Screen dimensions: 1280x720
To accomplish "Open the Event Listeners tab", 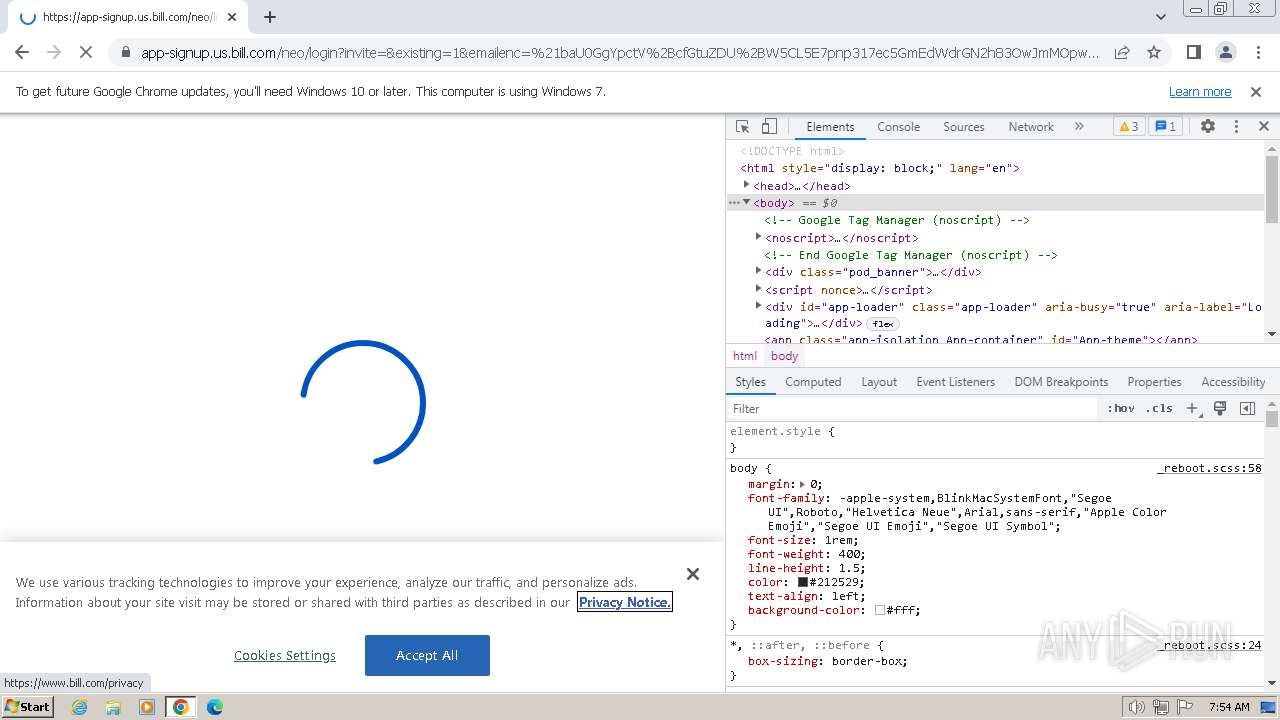I will coord(955,382).
